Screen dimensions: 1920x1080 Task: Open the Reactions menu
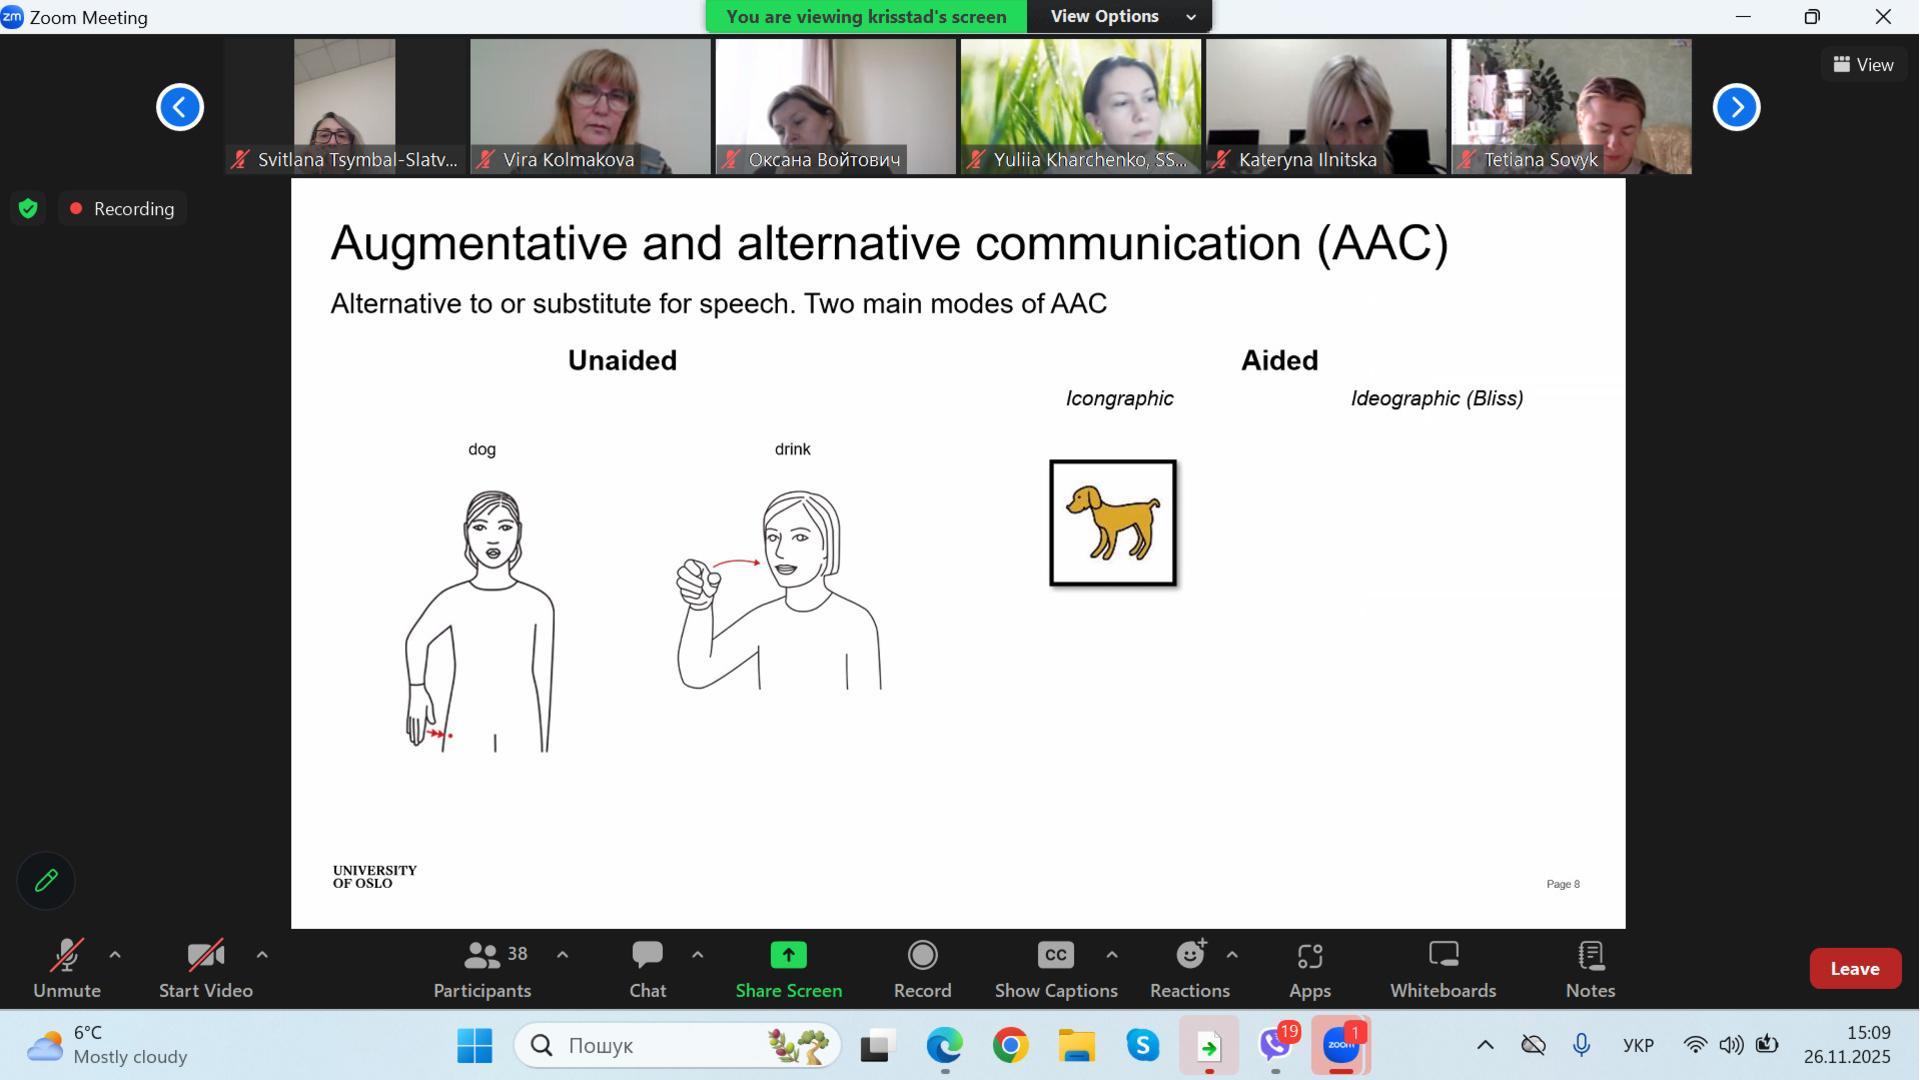pyautogui.click(x=1189, y=968)
